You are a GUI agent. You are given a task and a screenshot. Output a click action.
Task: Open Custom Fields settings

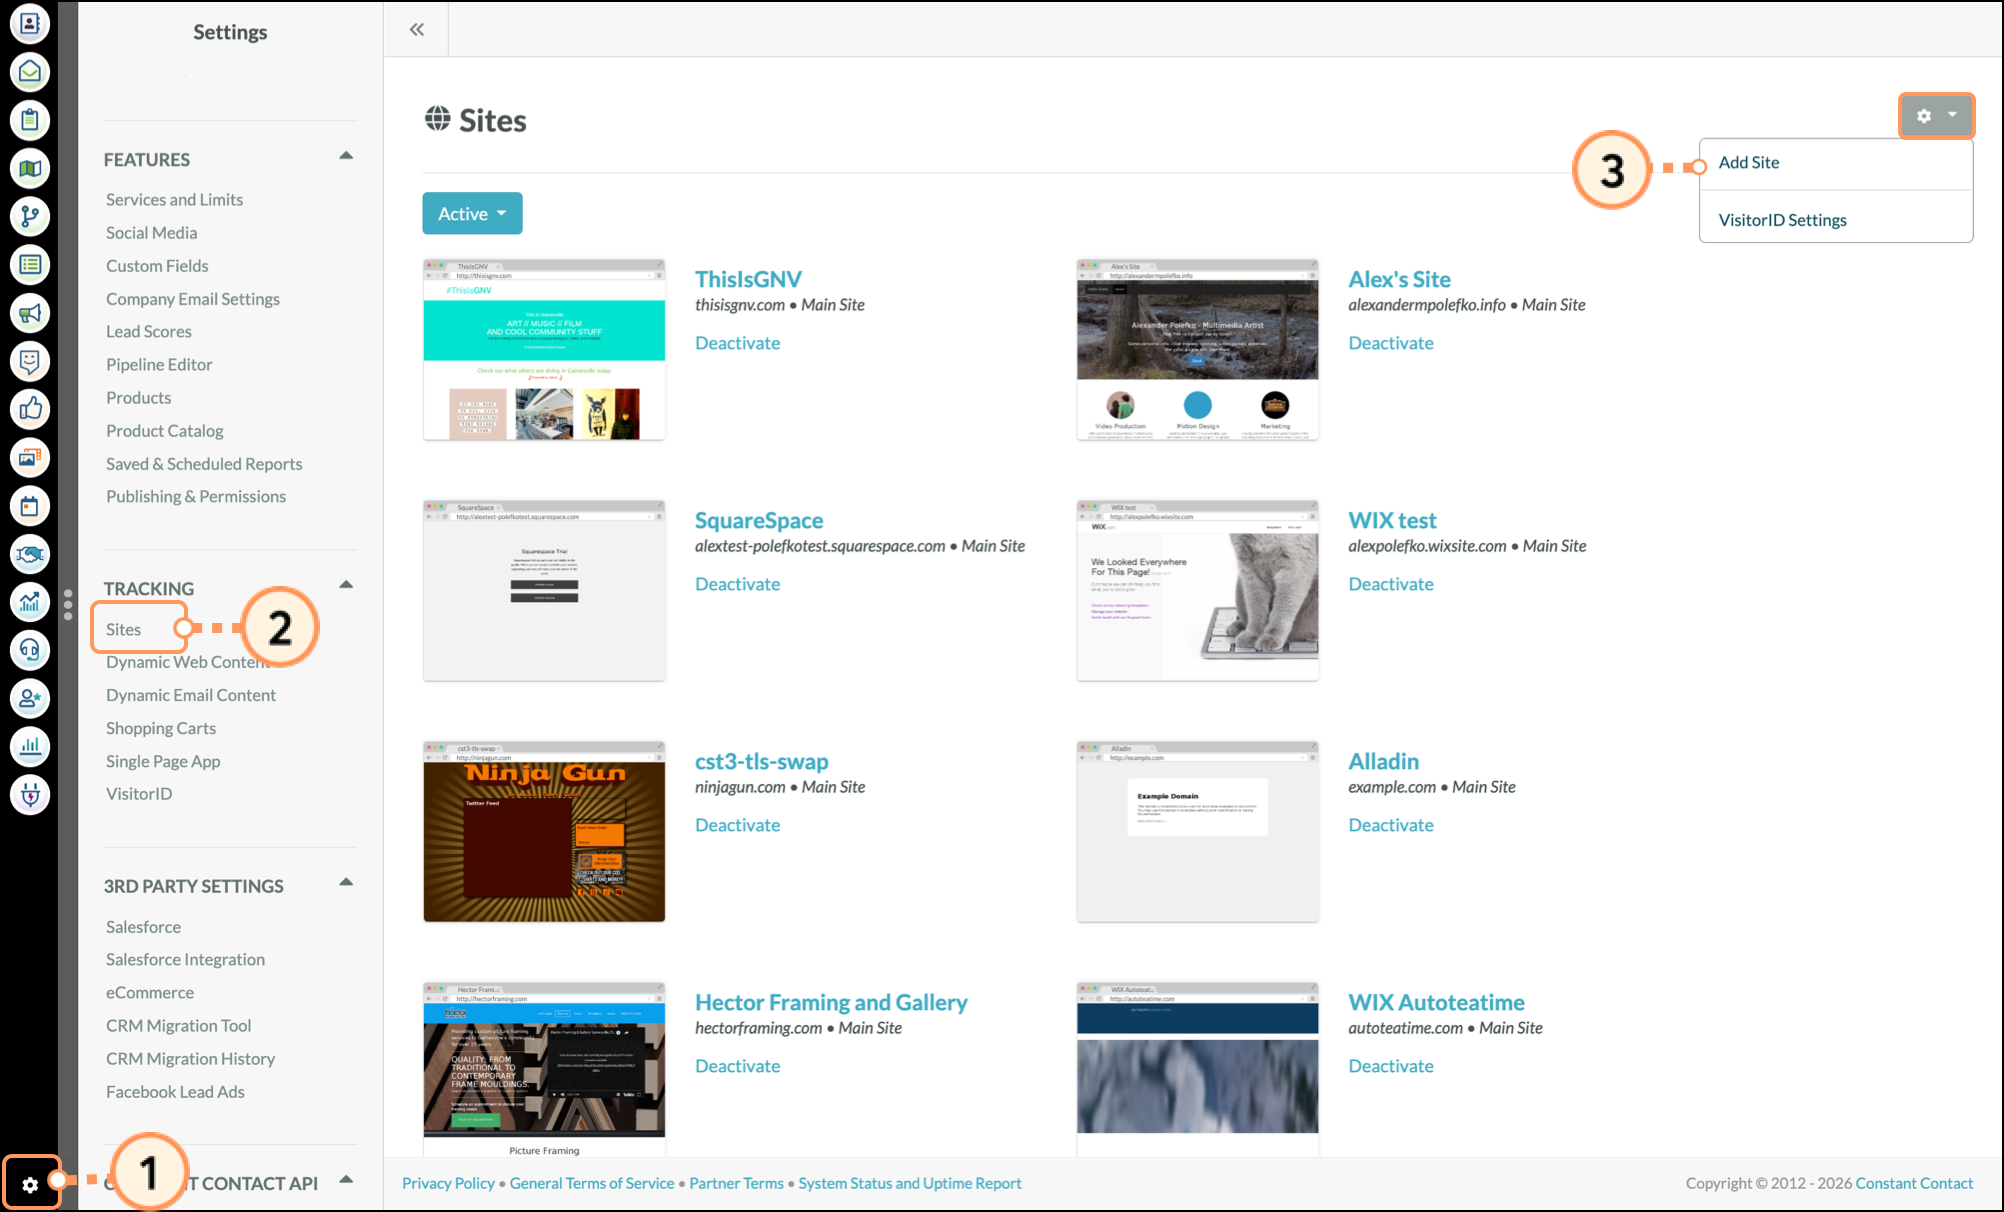coord(157,265)
